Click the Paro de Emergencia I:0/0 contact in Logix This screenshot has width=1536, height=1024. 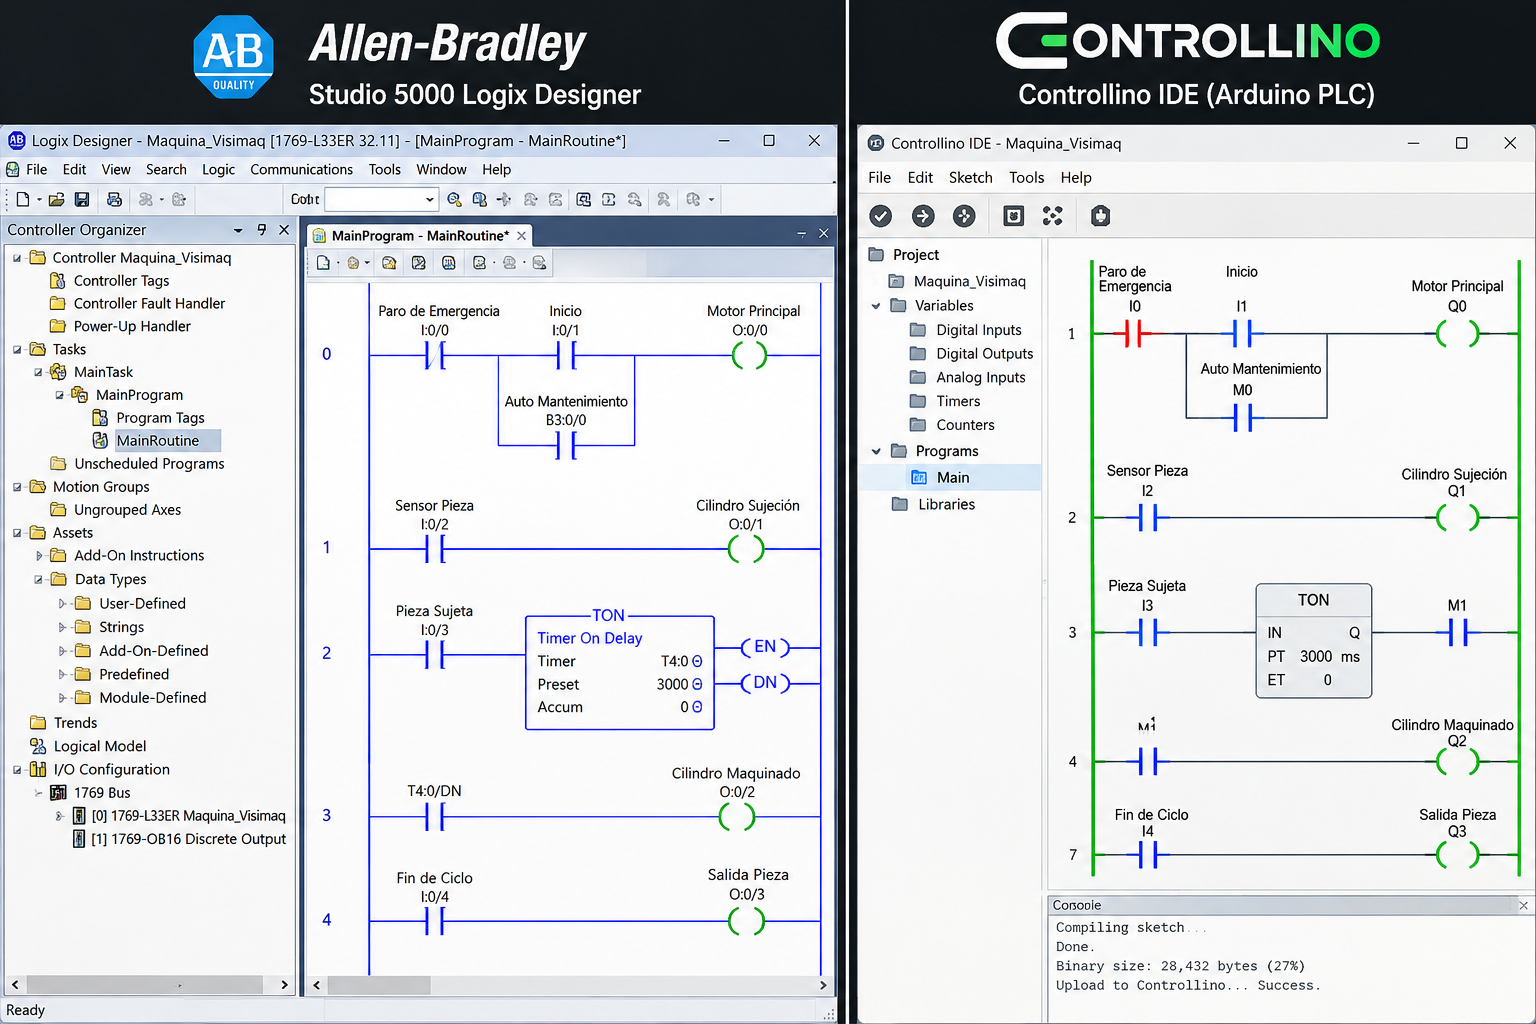435,355
